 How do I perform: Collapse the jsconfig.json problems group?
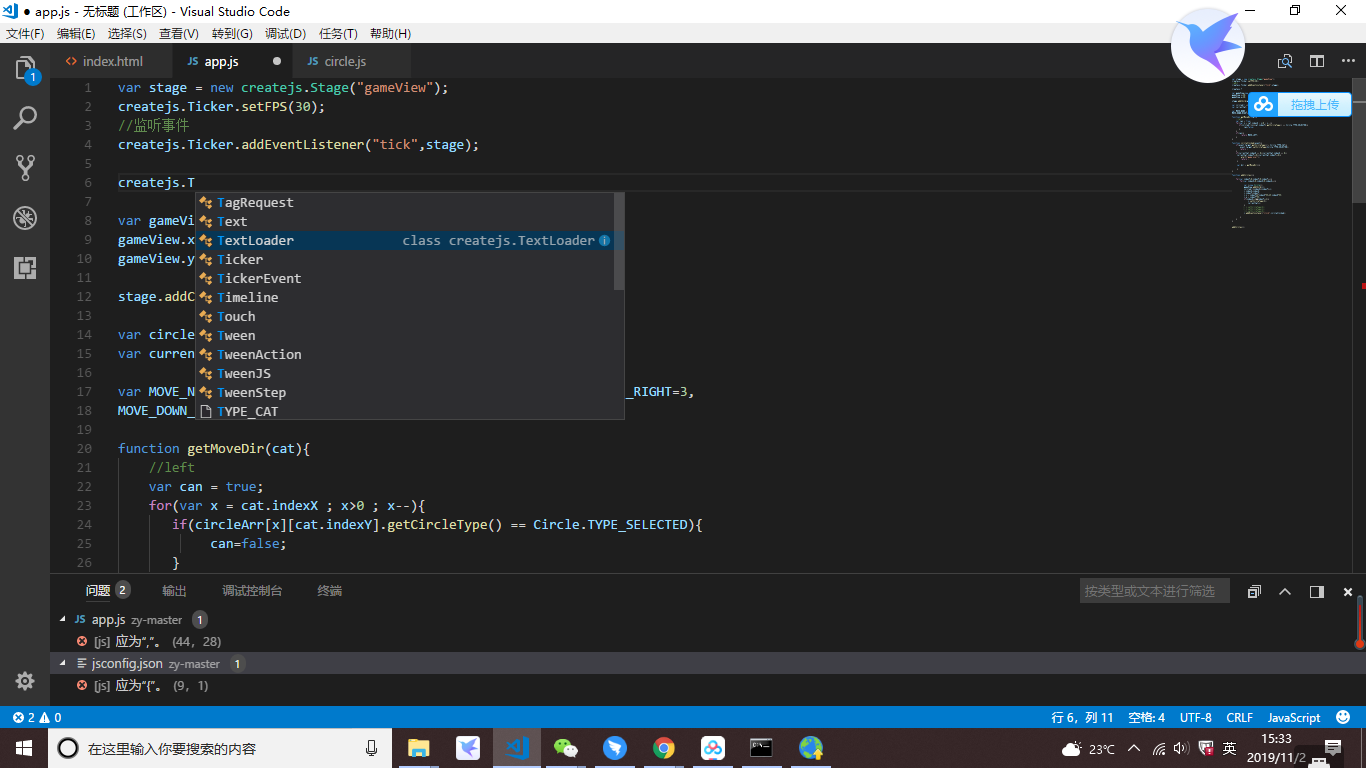[62, 663]
